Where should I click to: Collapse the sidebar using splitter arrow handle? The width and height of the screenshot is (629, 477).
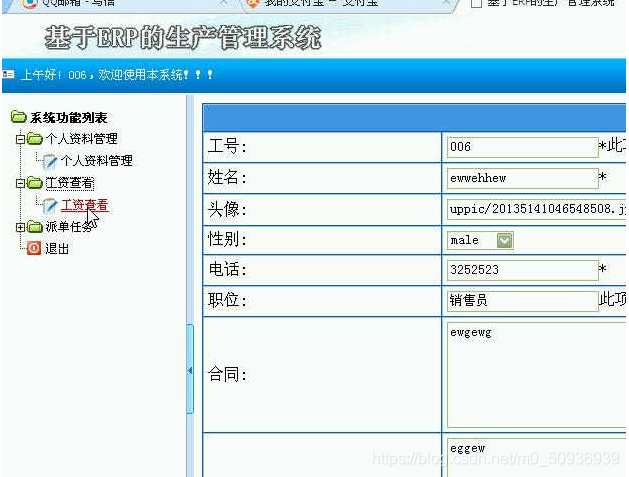tap(190, 370)
